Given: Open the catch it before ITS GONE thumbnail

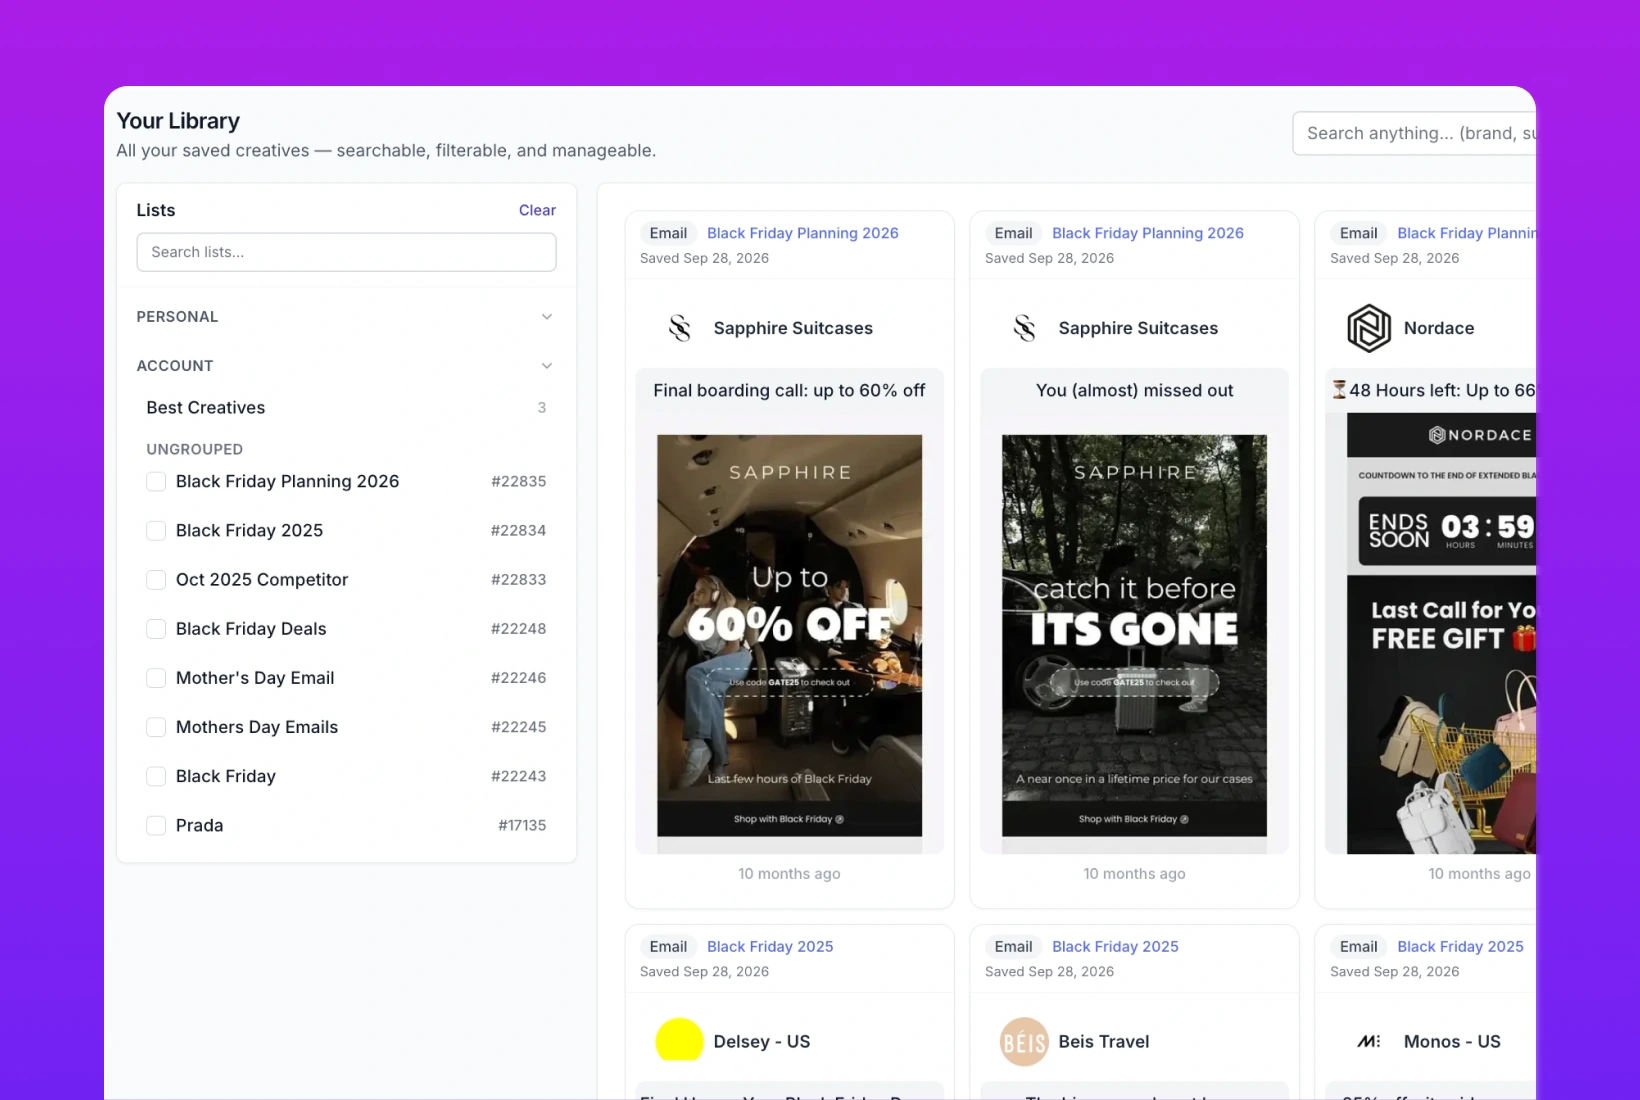Looking at the screenshot, I should 1134,635.
